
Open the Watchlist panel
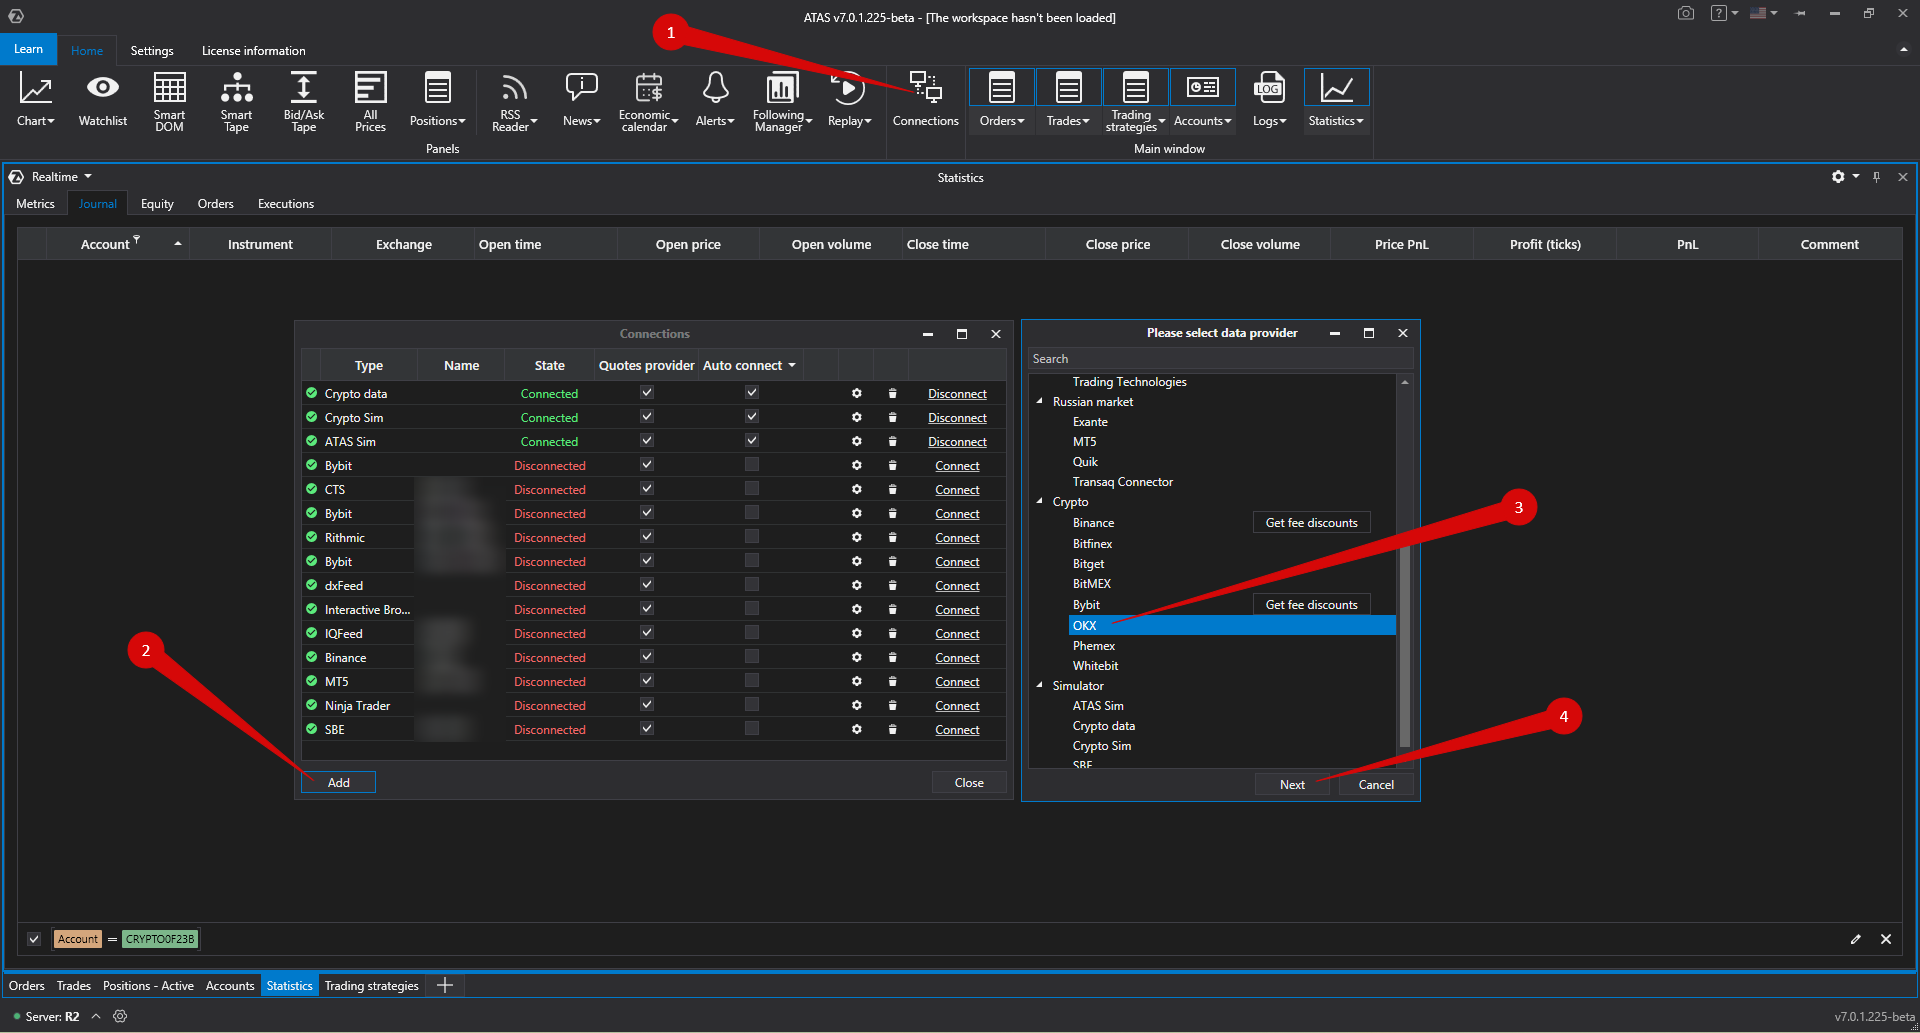coord(102,100)
